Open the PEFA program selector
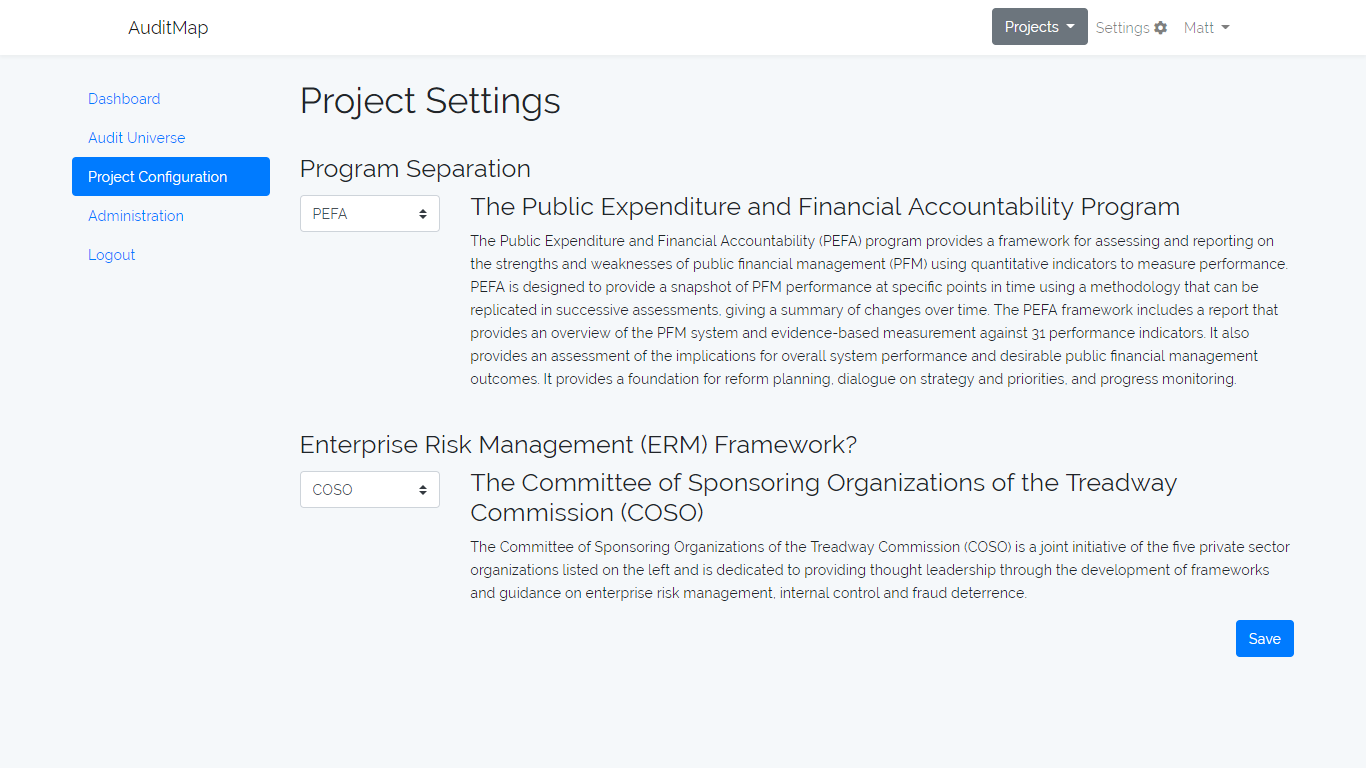The height and width of the screenshot is (768, 1366). click(370, 214)
